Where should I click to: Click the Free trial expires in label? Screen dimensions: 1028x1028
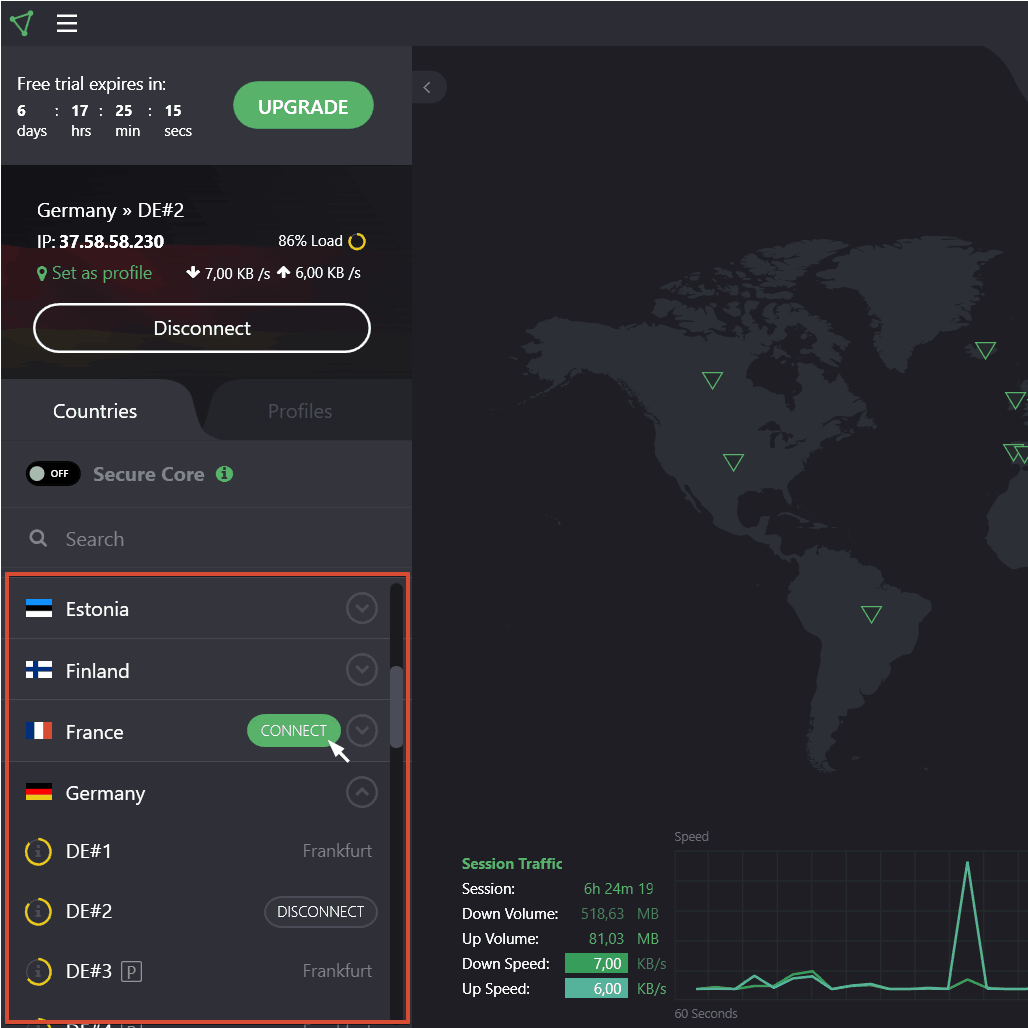pos(91,84)
